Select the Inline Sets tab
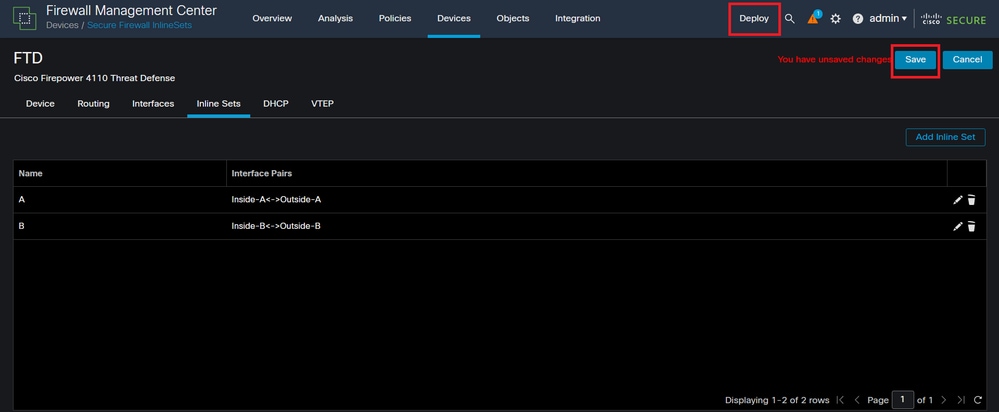 click(x=219, y=104)
